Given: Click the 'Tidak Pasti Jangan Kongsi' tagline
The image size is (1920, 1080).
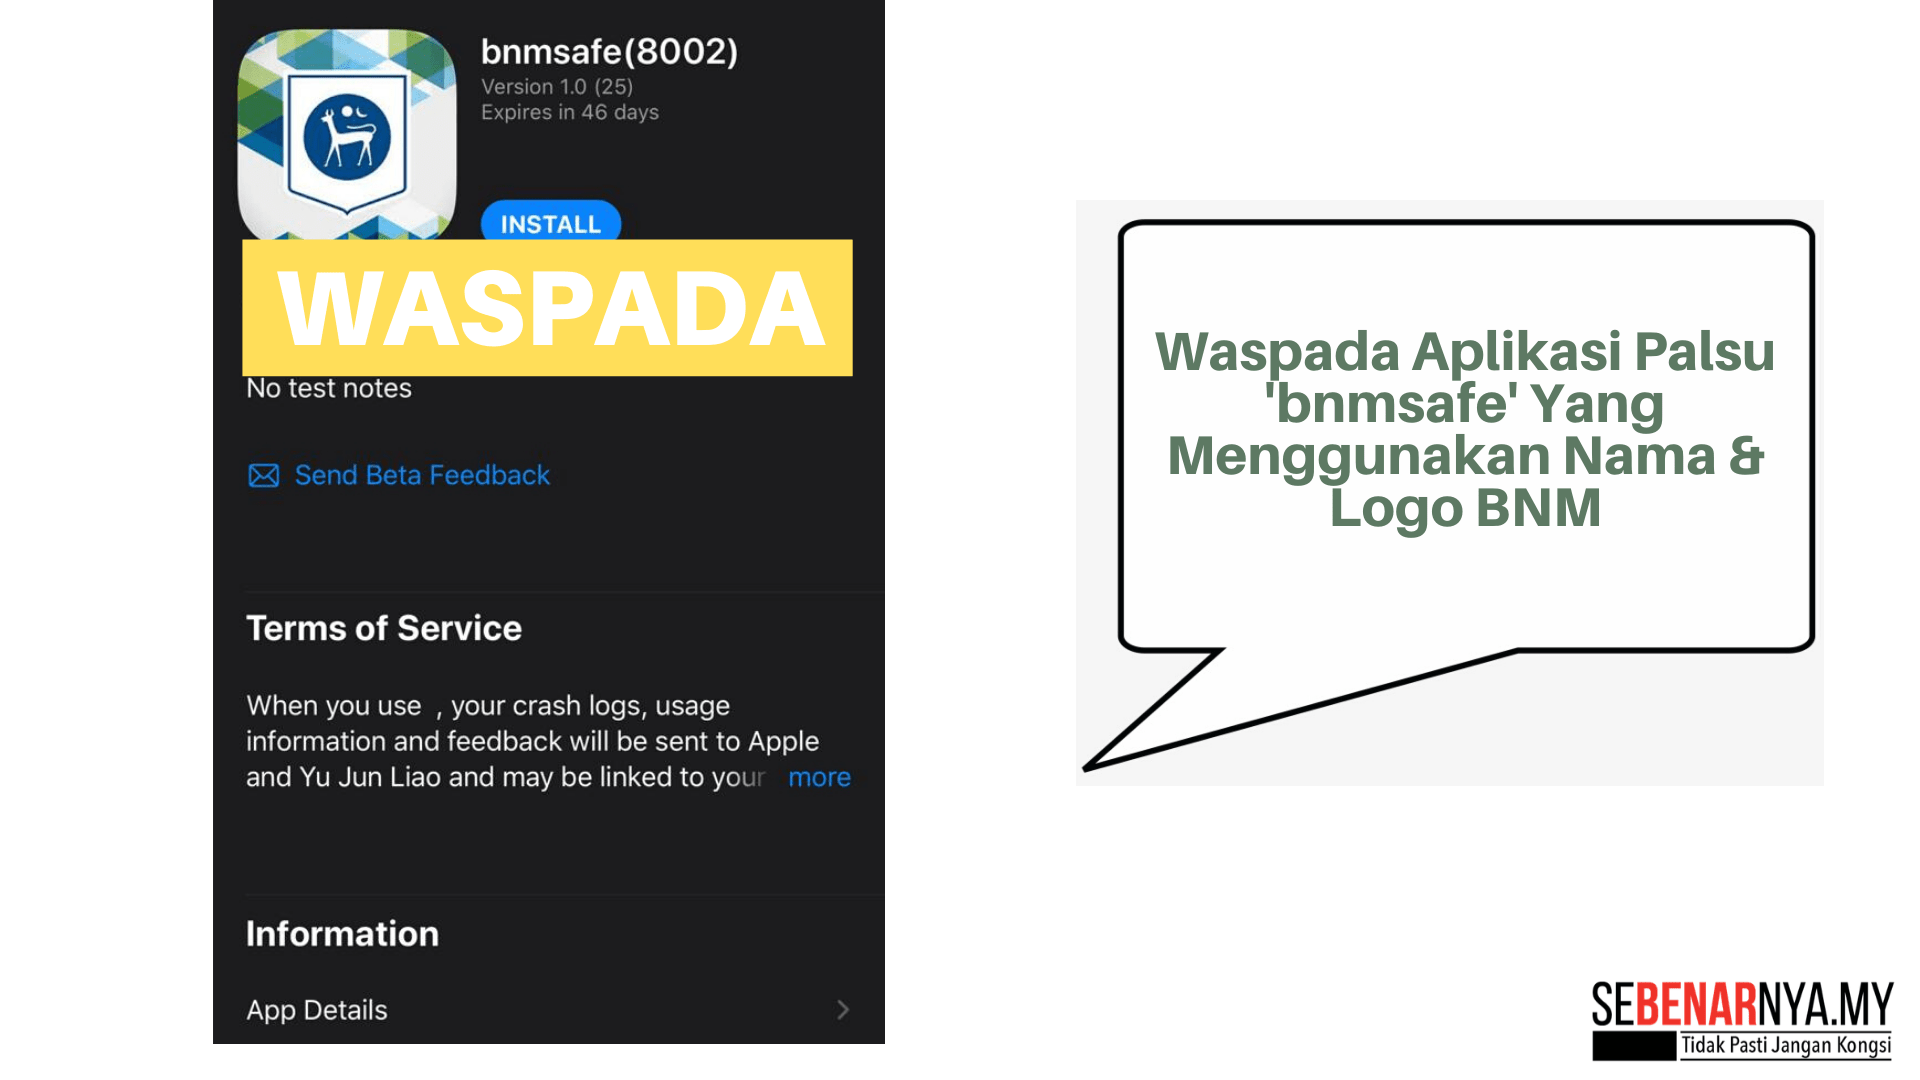Looking at the screenshot, I should coord(1786,1046).
